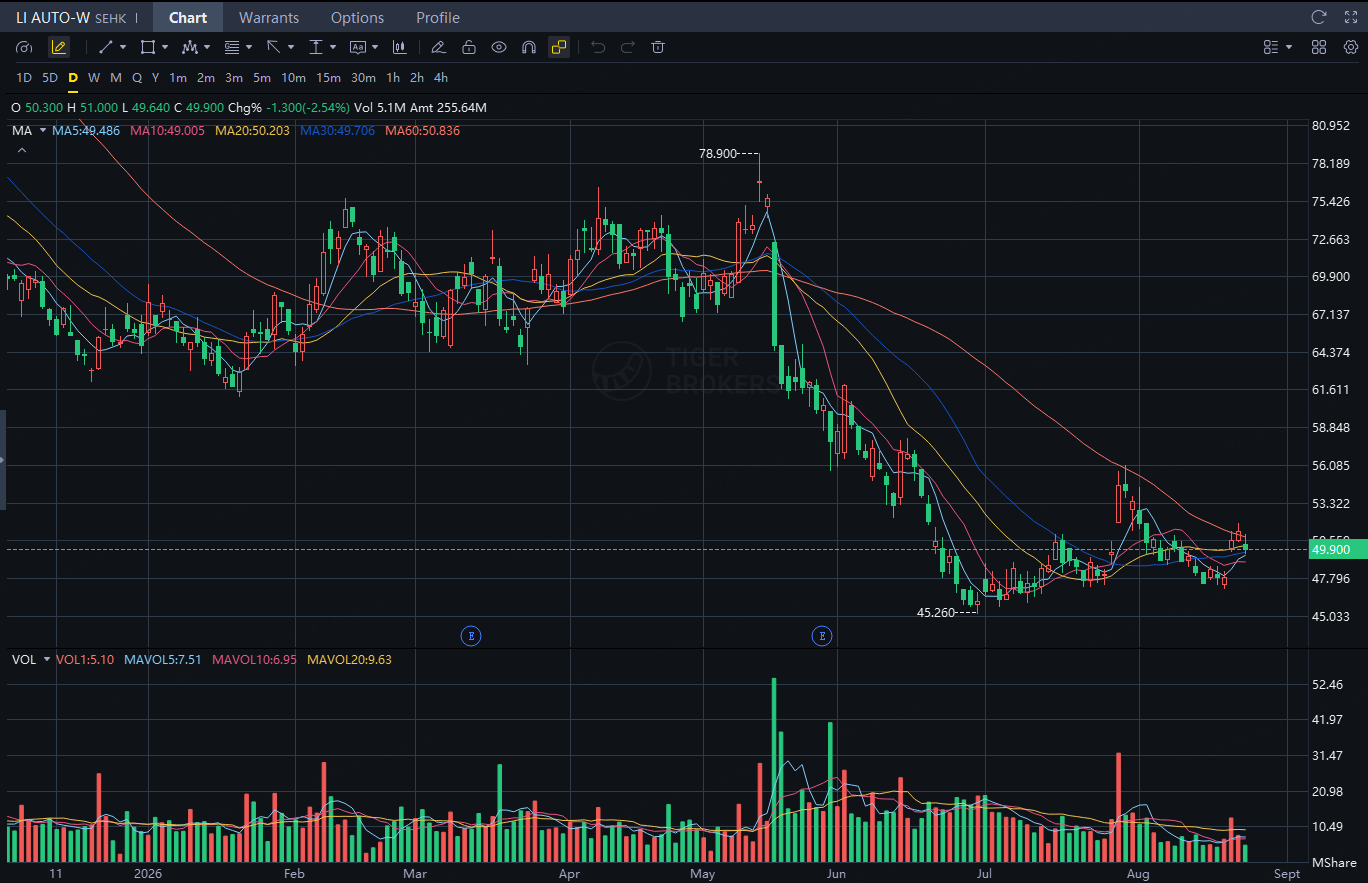Select the daily D period

[x=73, y=78]
